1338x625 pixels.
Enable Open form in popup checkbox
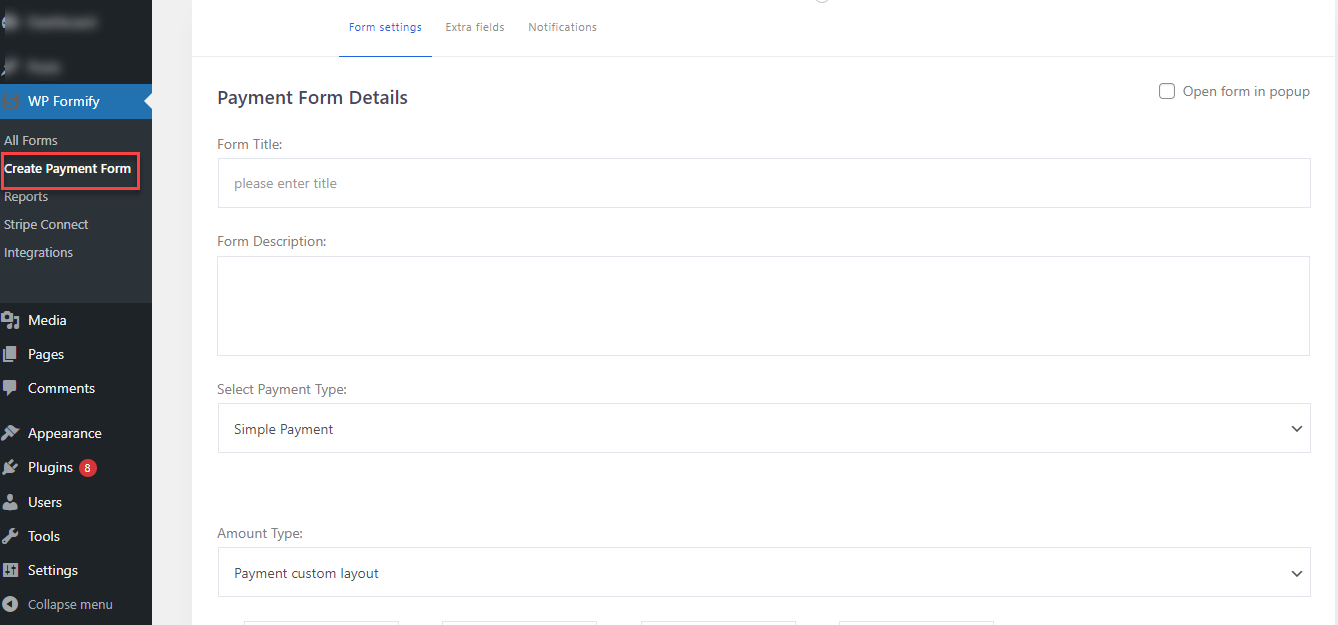tap(1167, 91)
